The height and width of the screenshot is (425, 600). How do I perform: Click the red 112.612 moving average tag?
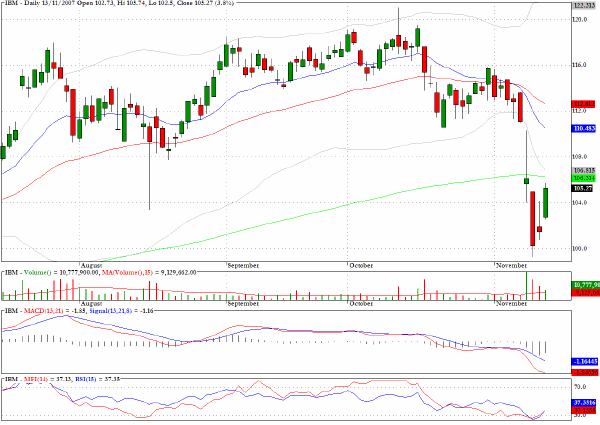click(584, 104)
